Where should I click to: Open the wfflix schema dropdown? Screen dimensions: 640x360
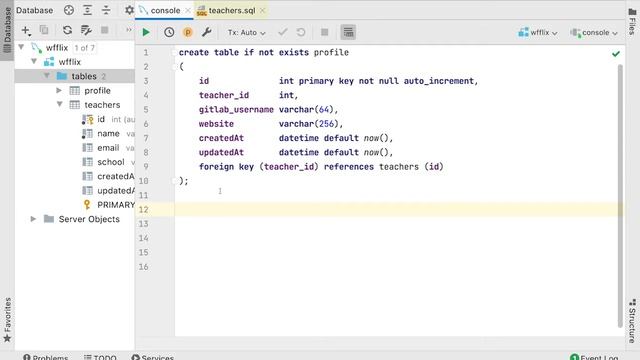coord(538,32)
